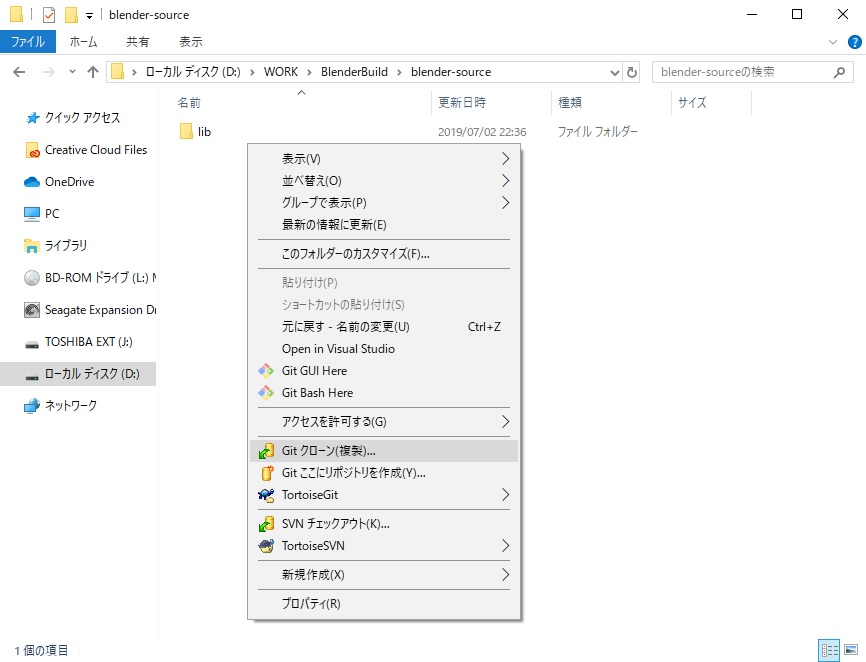Image resolution: width=866 pixels, height=662 pixels.
Task: Open the ホーム ribbon tab
Action: point(83,42)
